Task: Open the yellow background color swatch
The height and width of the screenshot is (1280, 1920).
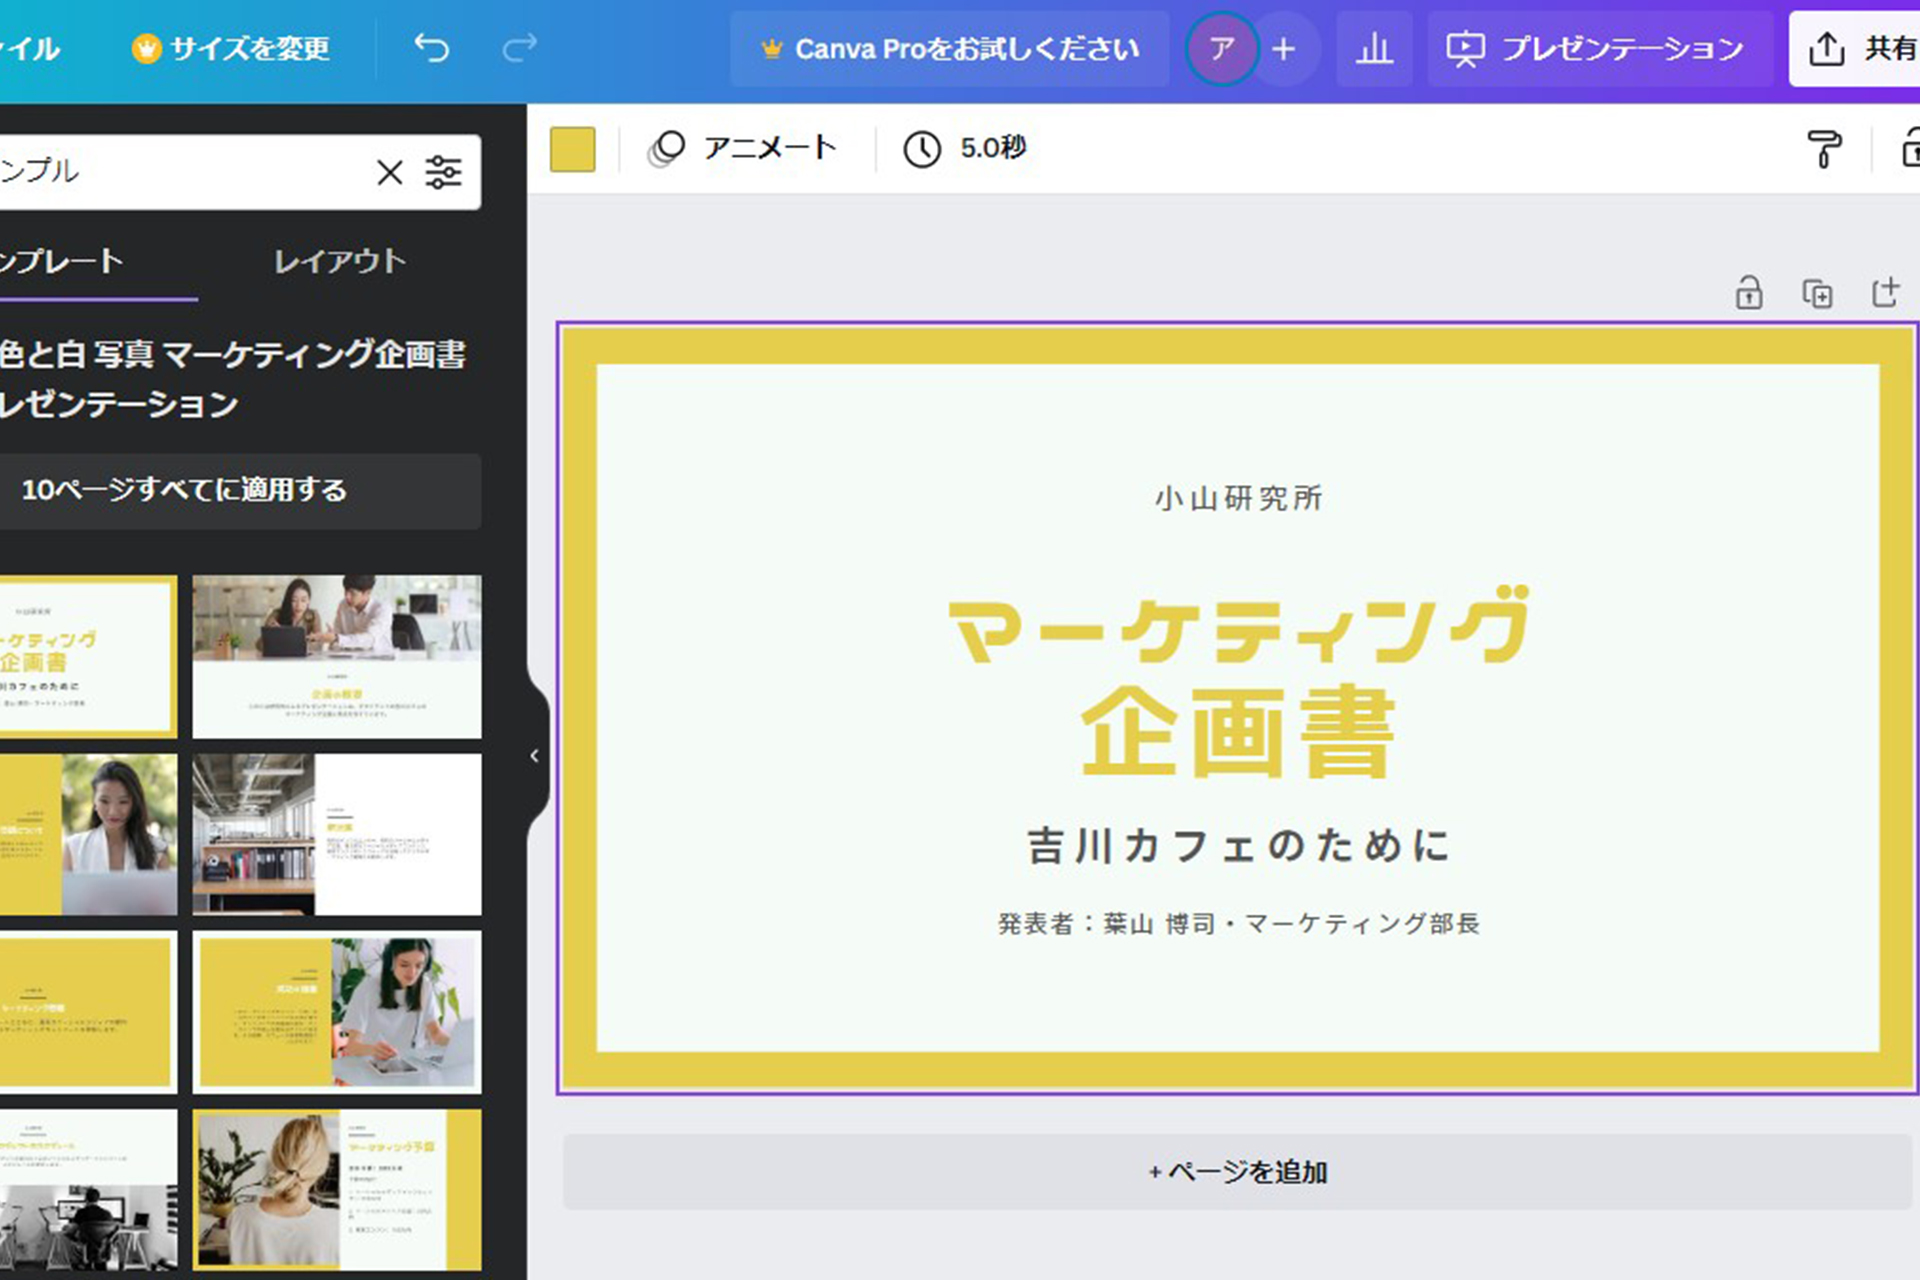Action: point(572,150)
